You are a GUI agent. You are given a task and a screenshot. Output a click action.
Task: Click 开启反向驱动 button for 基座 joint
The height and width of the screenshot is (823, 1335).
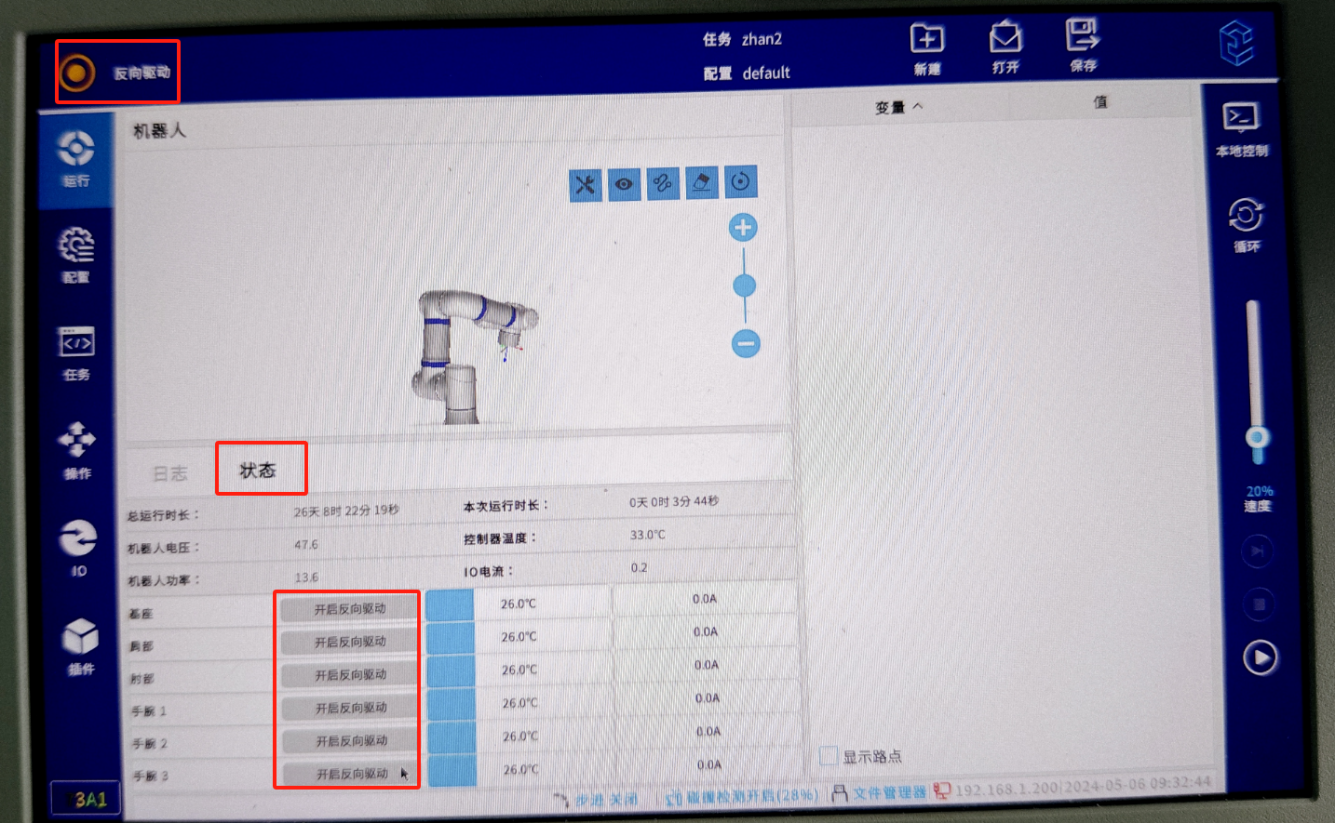click(x=349, y=608)
